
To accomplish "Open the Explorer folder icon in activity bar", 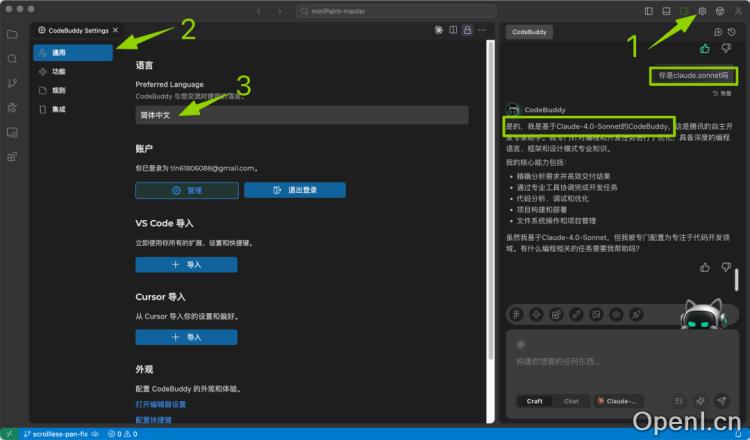I will coord(12,34).
